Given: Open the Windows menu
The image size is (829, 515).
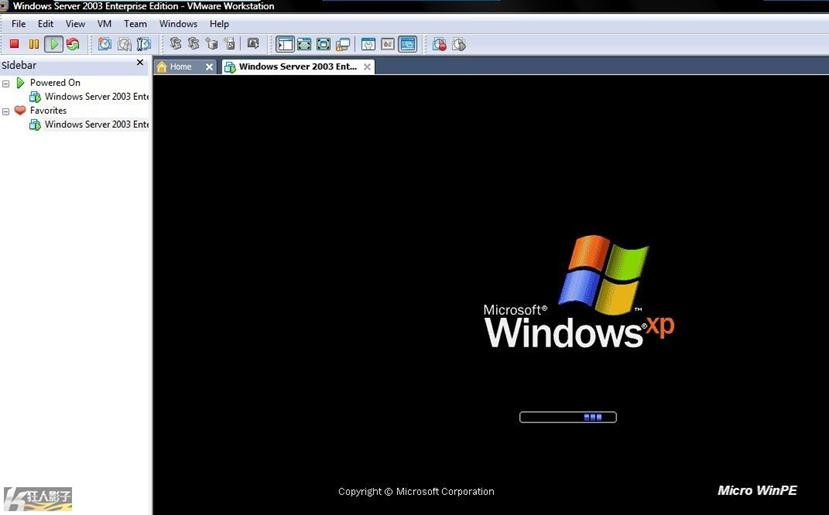Looking at the screenshot, I should (178, 24).
